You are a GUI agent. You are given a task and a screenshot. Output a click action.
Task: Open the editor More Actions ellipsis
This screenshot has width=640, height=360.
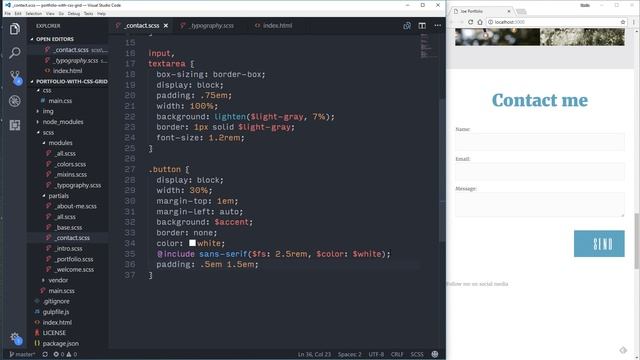[x=438, y=26]
